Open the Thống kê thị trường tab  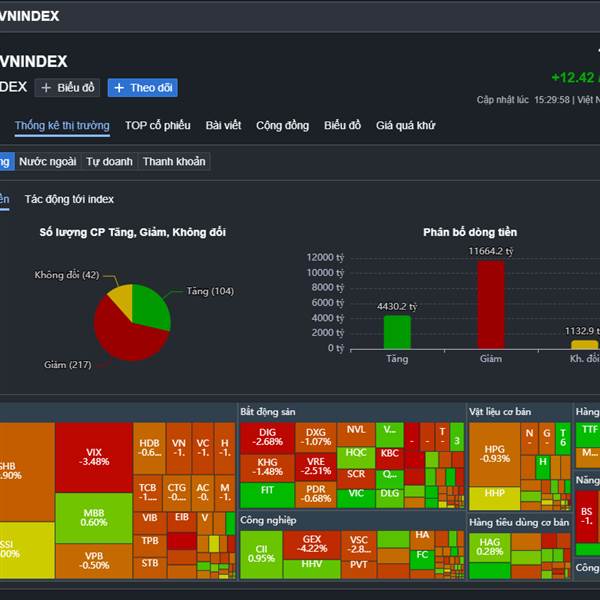pos(62,126)
